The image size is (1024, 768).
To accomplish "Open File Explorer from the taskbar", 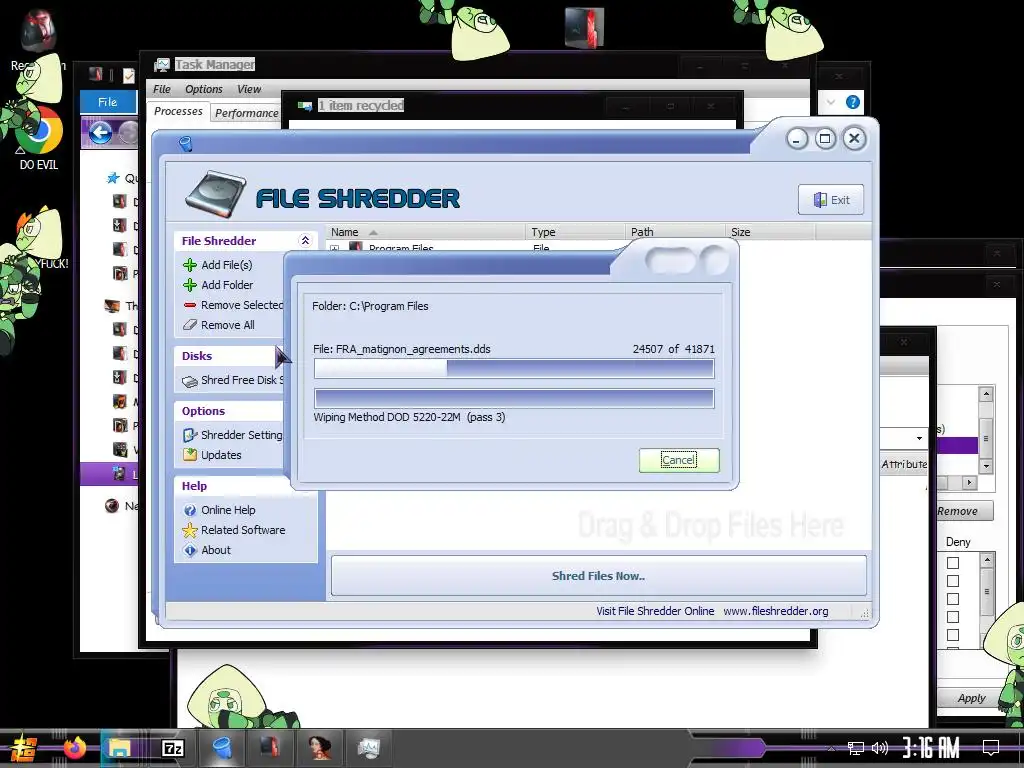I will click(120, 748).
